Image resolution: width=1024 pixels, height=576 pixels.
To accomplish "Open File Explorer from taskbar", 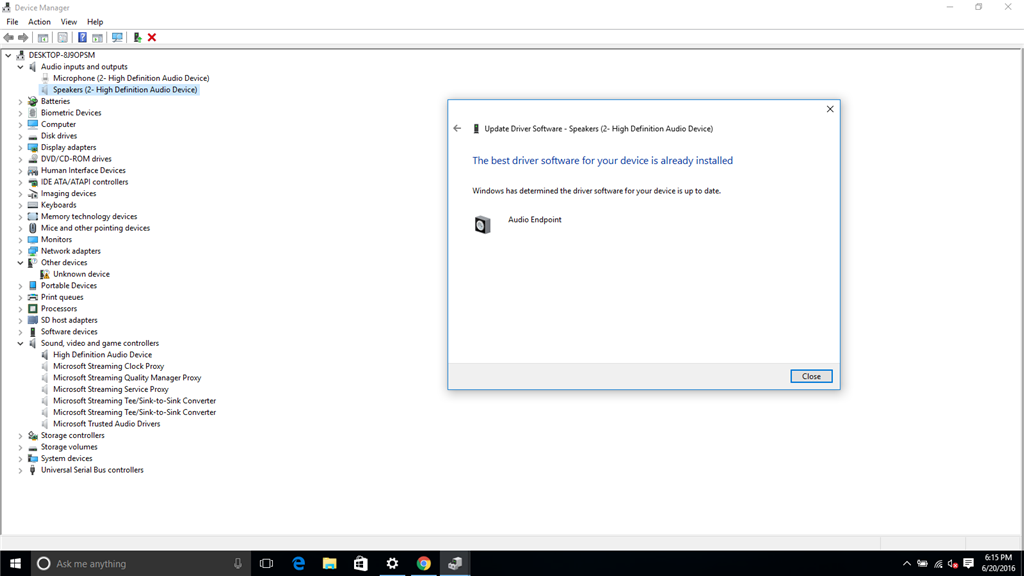I will click(x=329, y=564).
